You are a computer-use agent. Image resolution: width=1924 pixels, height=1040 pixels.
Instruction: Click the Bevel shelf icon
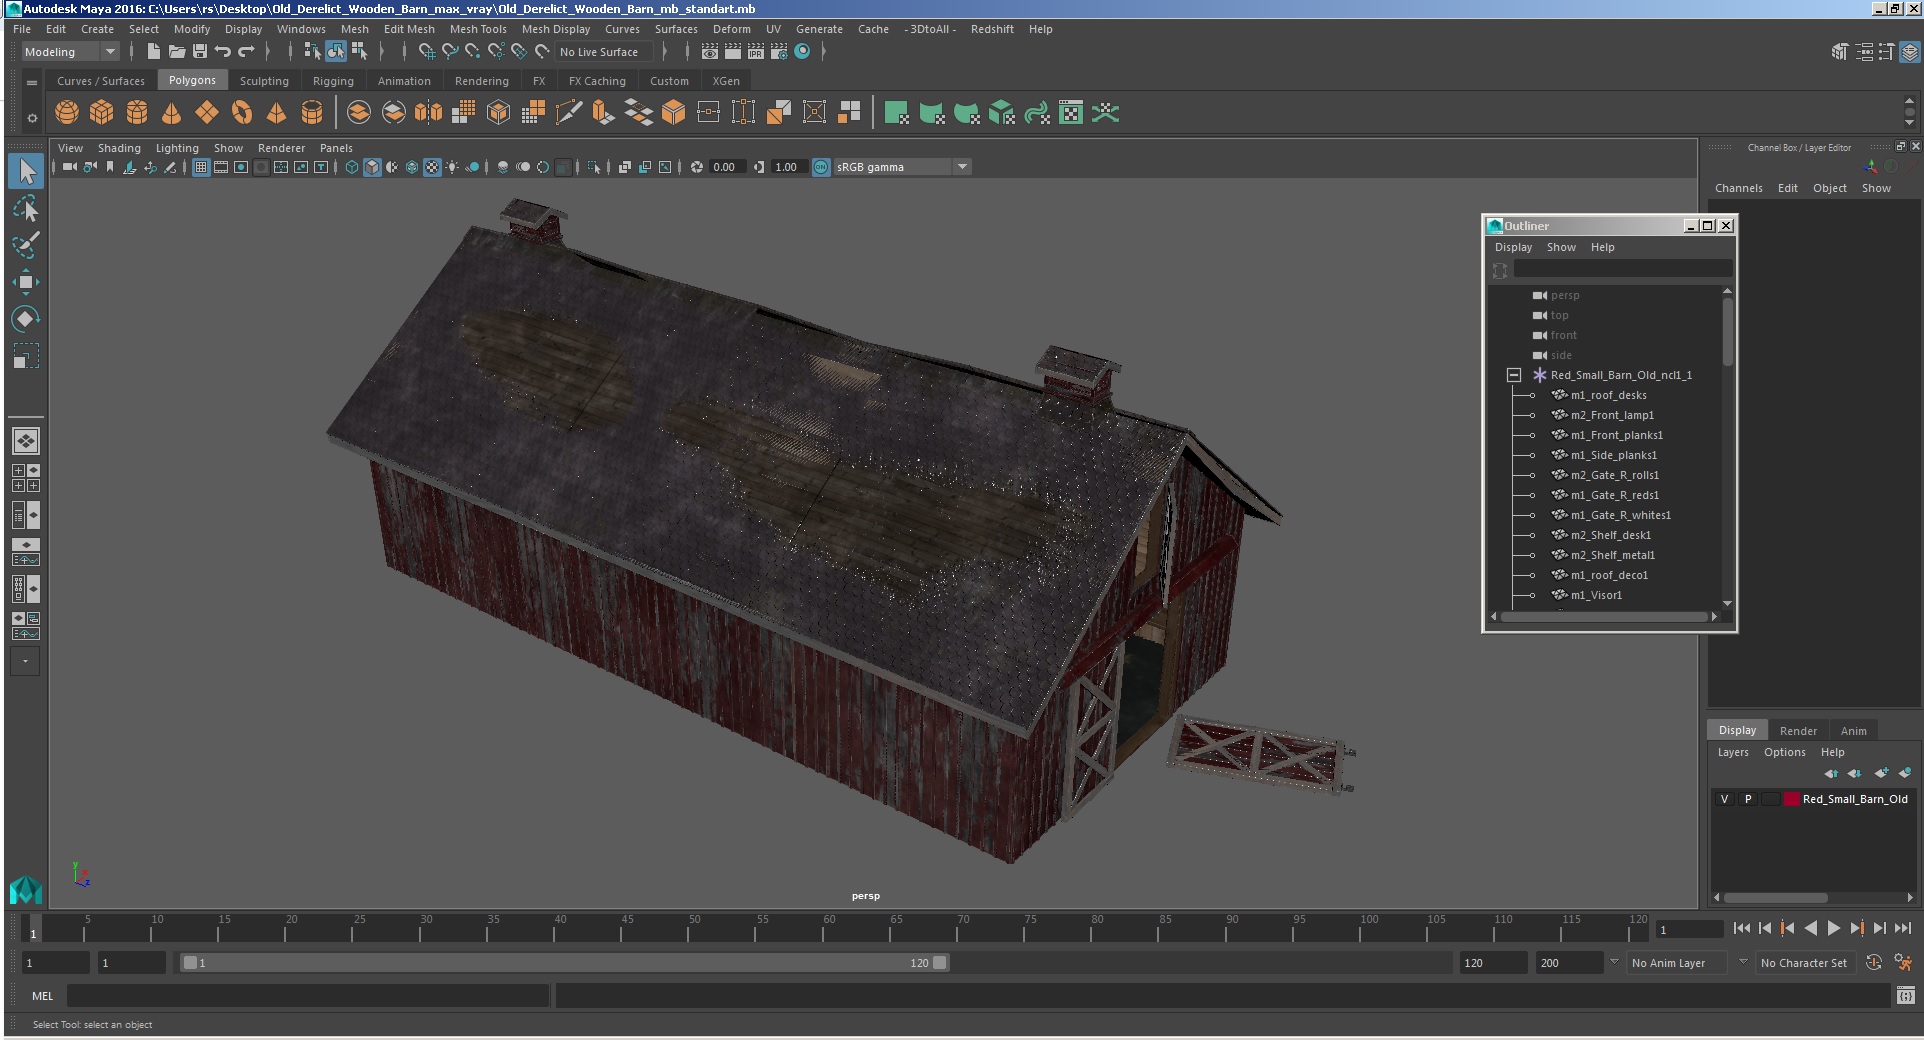point(673,113)
